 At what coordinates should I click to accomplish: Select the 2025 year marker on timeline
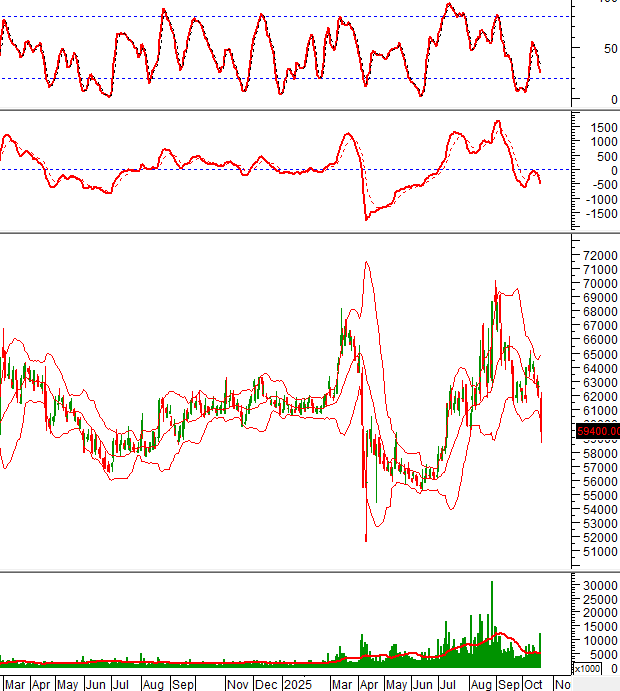pyautogui.click(x=297, y=685)
